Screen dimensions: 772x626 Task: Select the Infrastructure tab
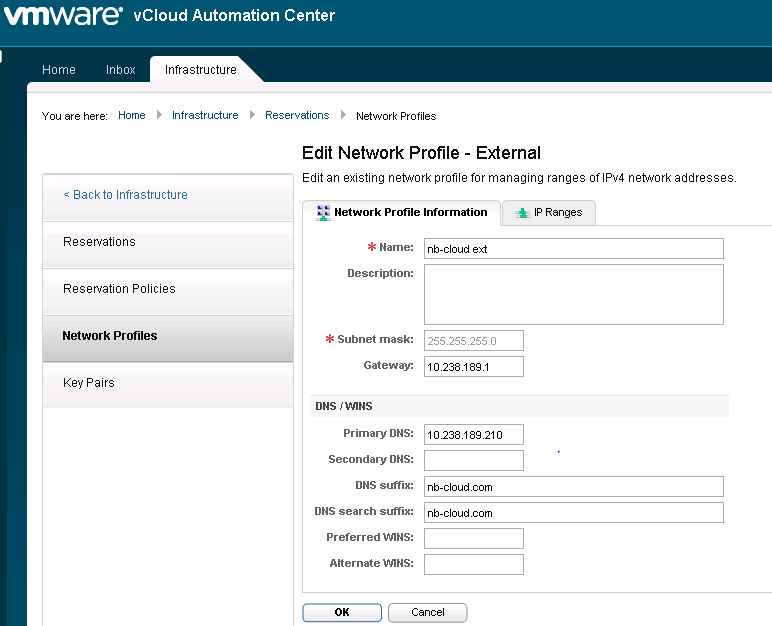(201, 69)
